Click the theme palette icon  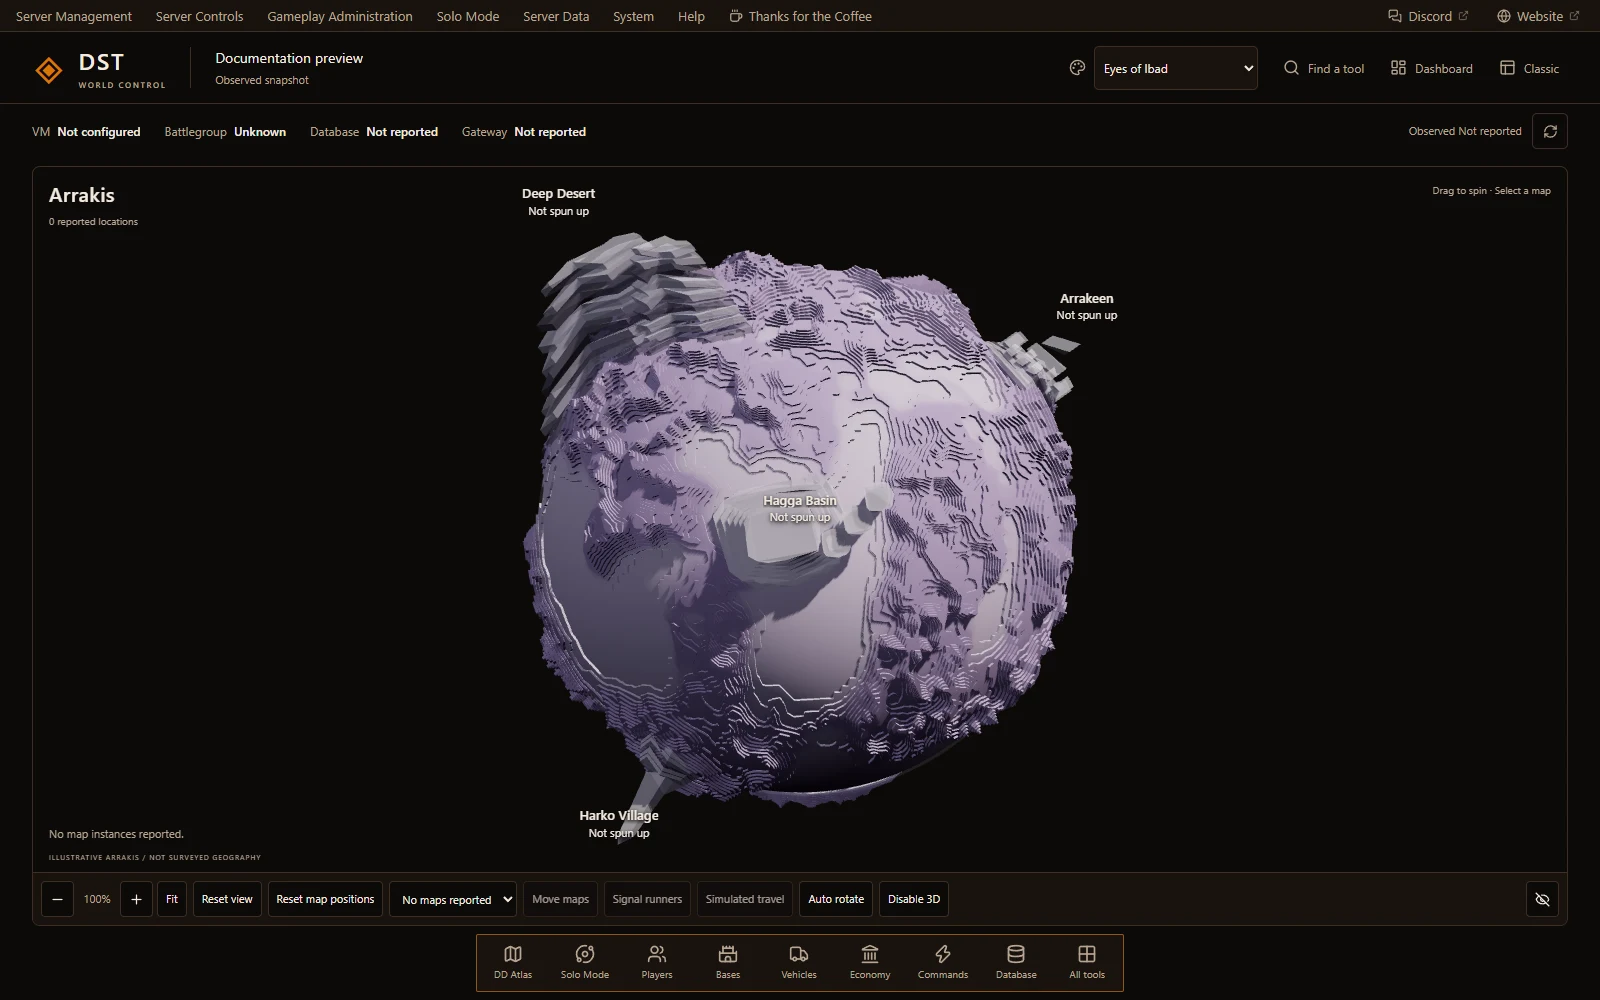[x=1077, y=68]
